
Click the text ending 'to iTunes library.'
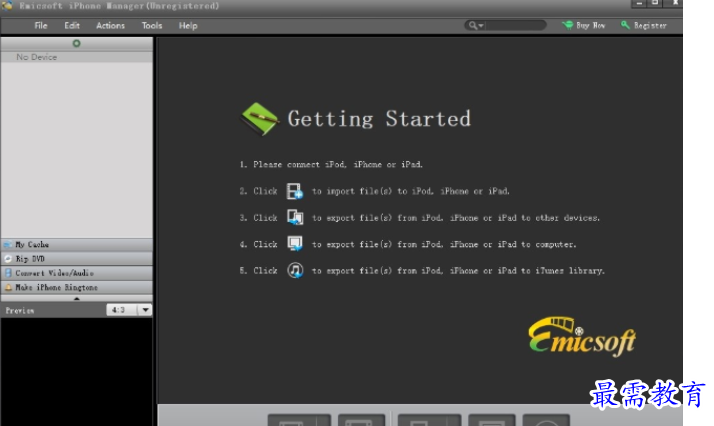click(458, 271)
